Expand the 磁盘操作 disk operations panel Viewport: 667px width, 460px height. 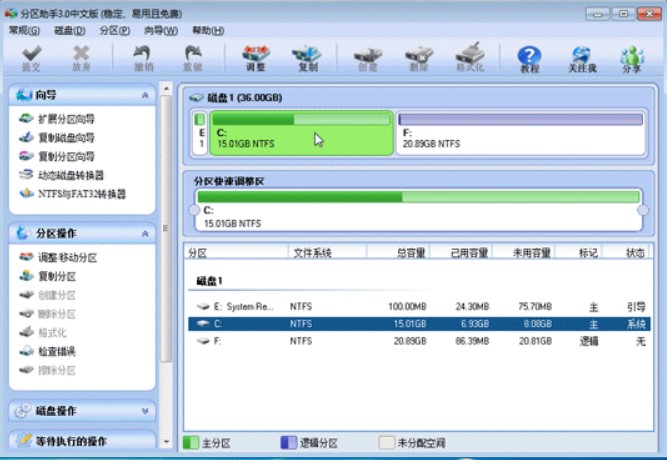coord(145,411)
